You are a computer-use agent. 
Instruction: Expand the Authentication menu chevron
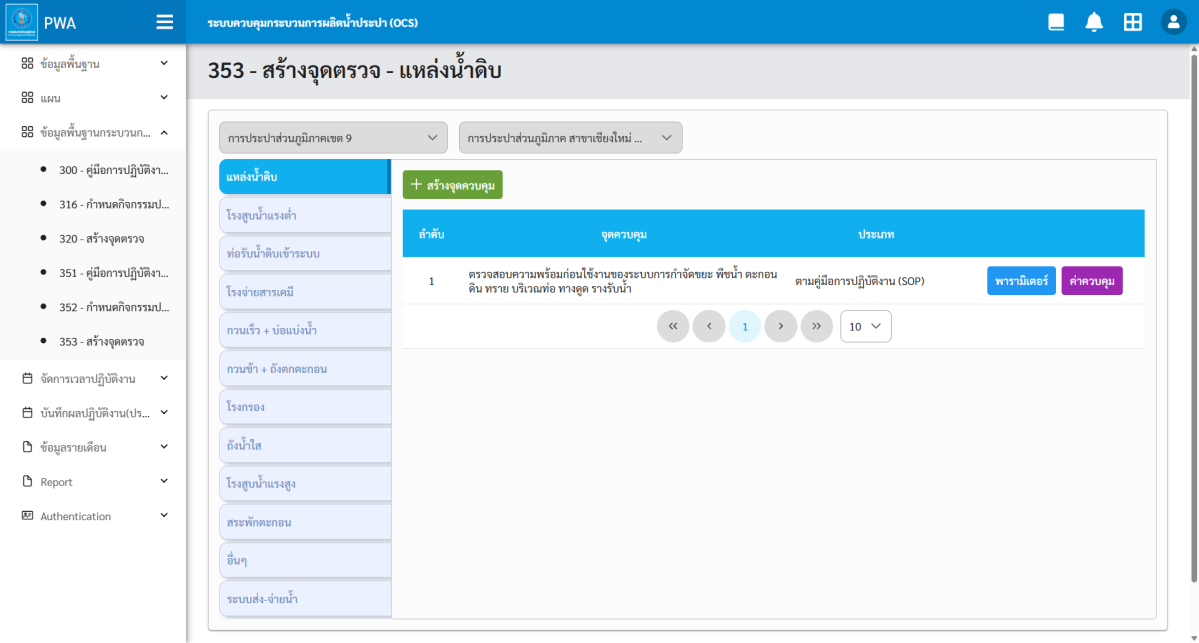tap(164, 516)
